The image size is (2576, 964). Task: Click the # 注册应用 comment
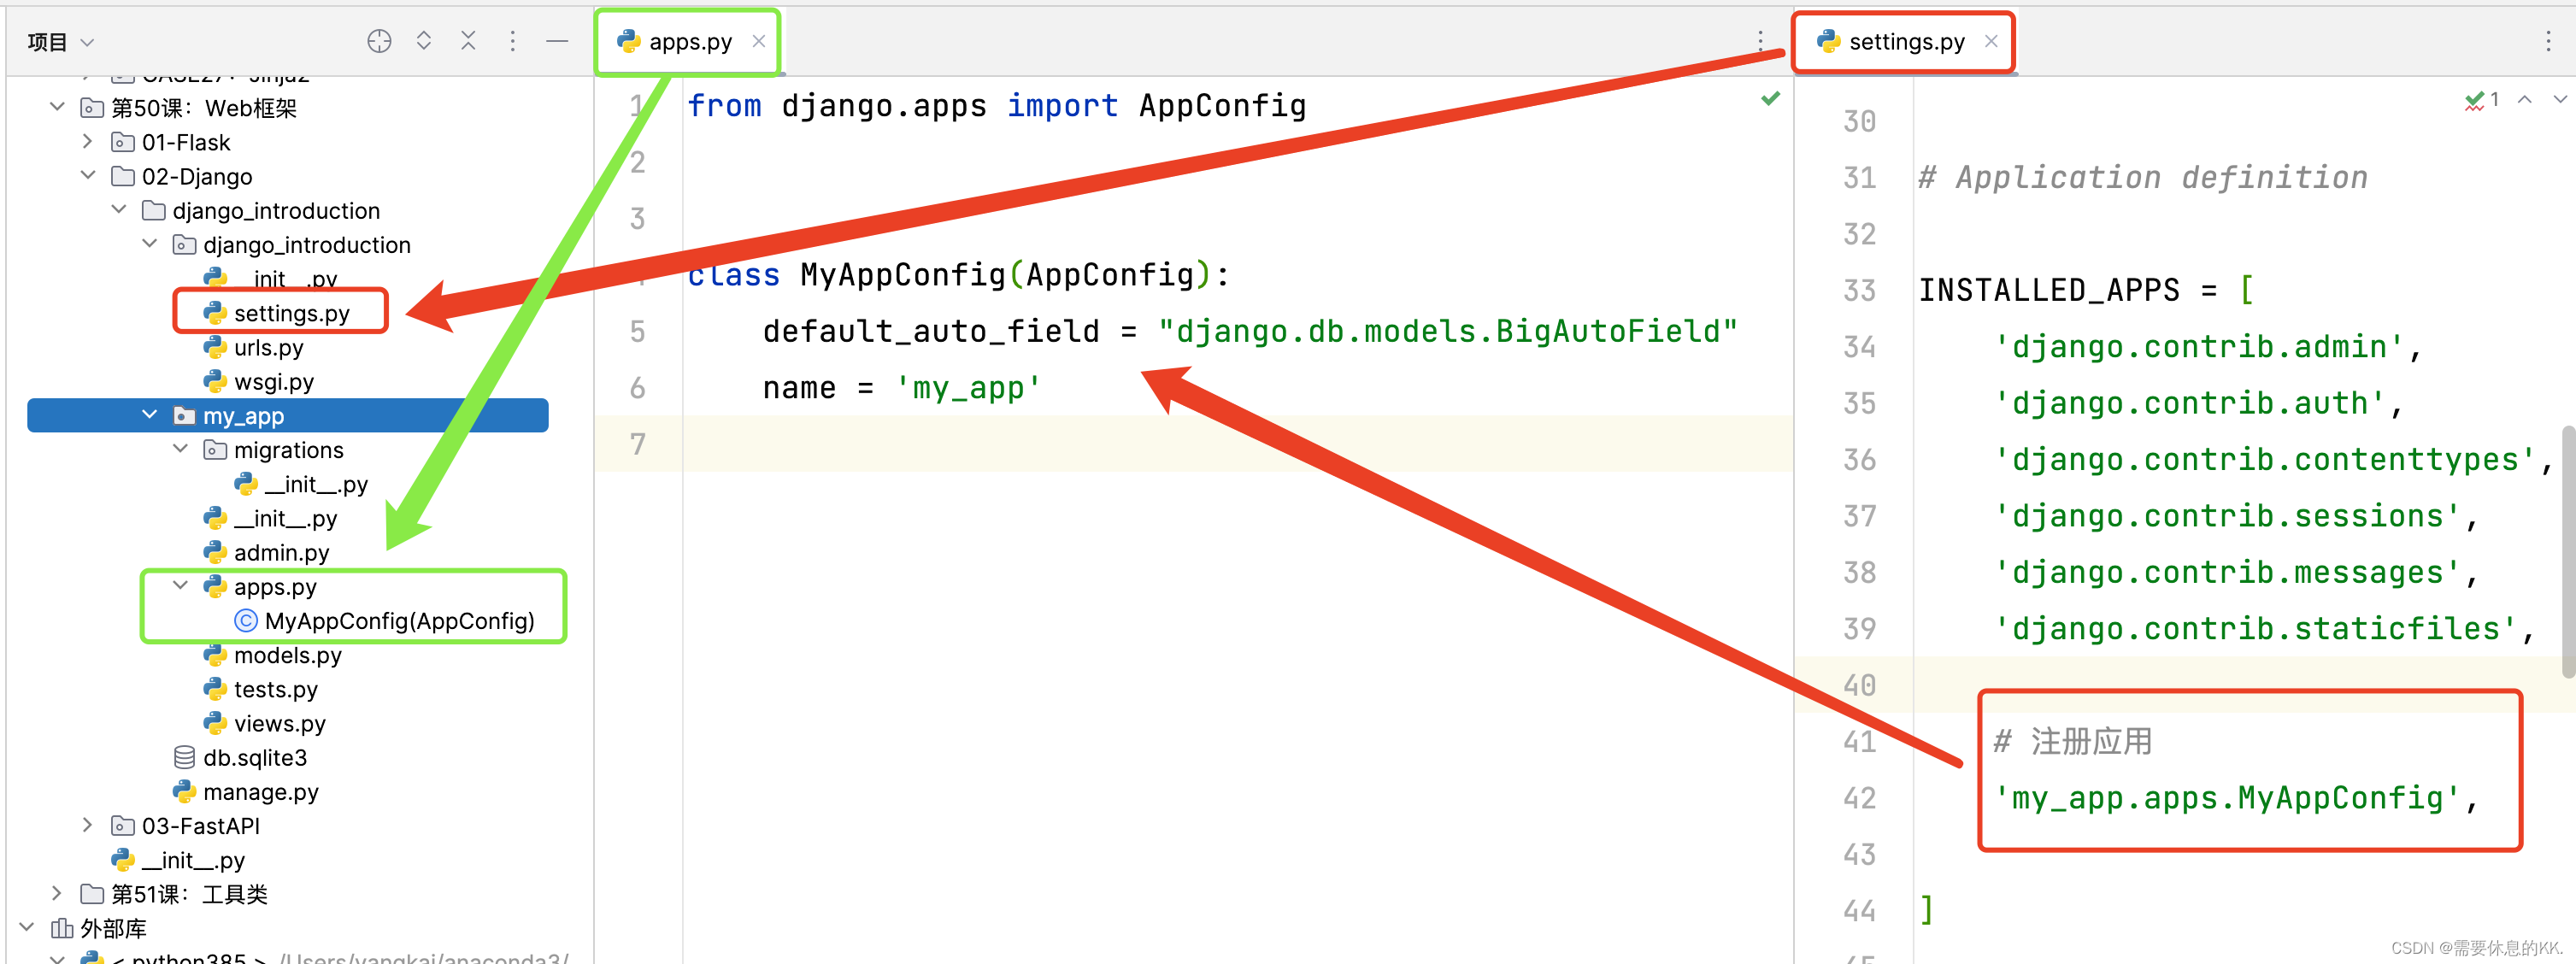coord(2072,741)
